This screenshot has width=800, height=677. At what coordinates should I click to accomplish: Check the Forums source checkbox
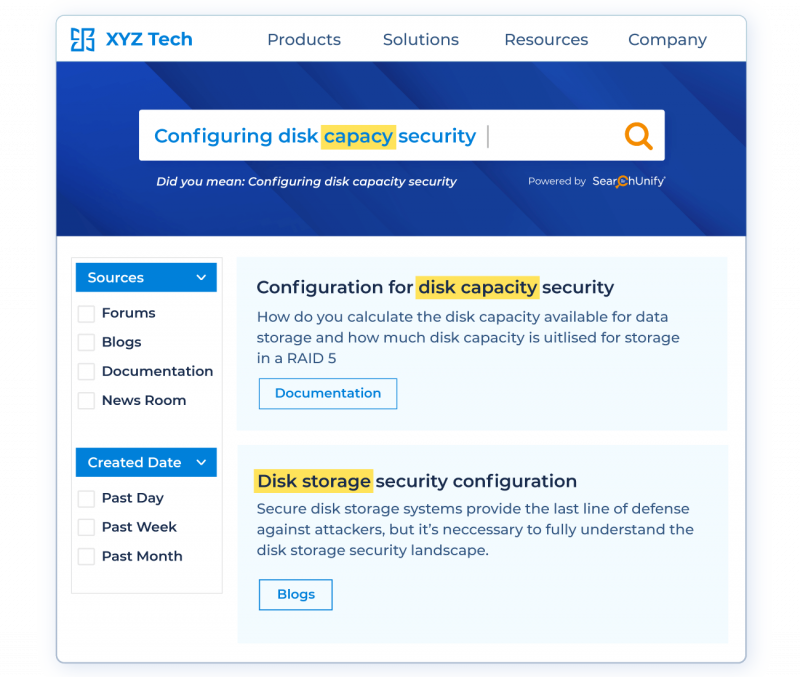point(86,313)
